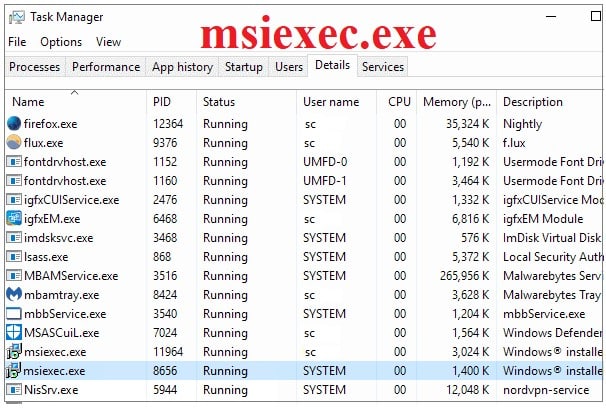Click the firefox.exe globe icon
Image resolution: width=606 pixels, height=408 pixels.
click(14, 124)
